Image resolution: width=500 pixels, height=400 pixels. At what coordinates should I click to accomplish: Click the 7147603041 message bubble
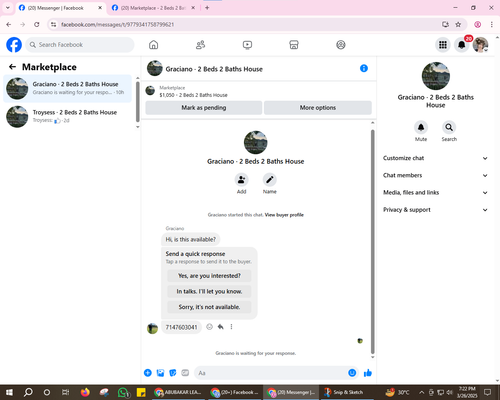(x=181, y=327)
